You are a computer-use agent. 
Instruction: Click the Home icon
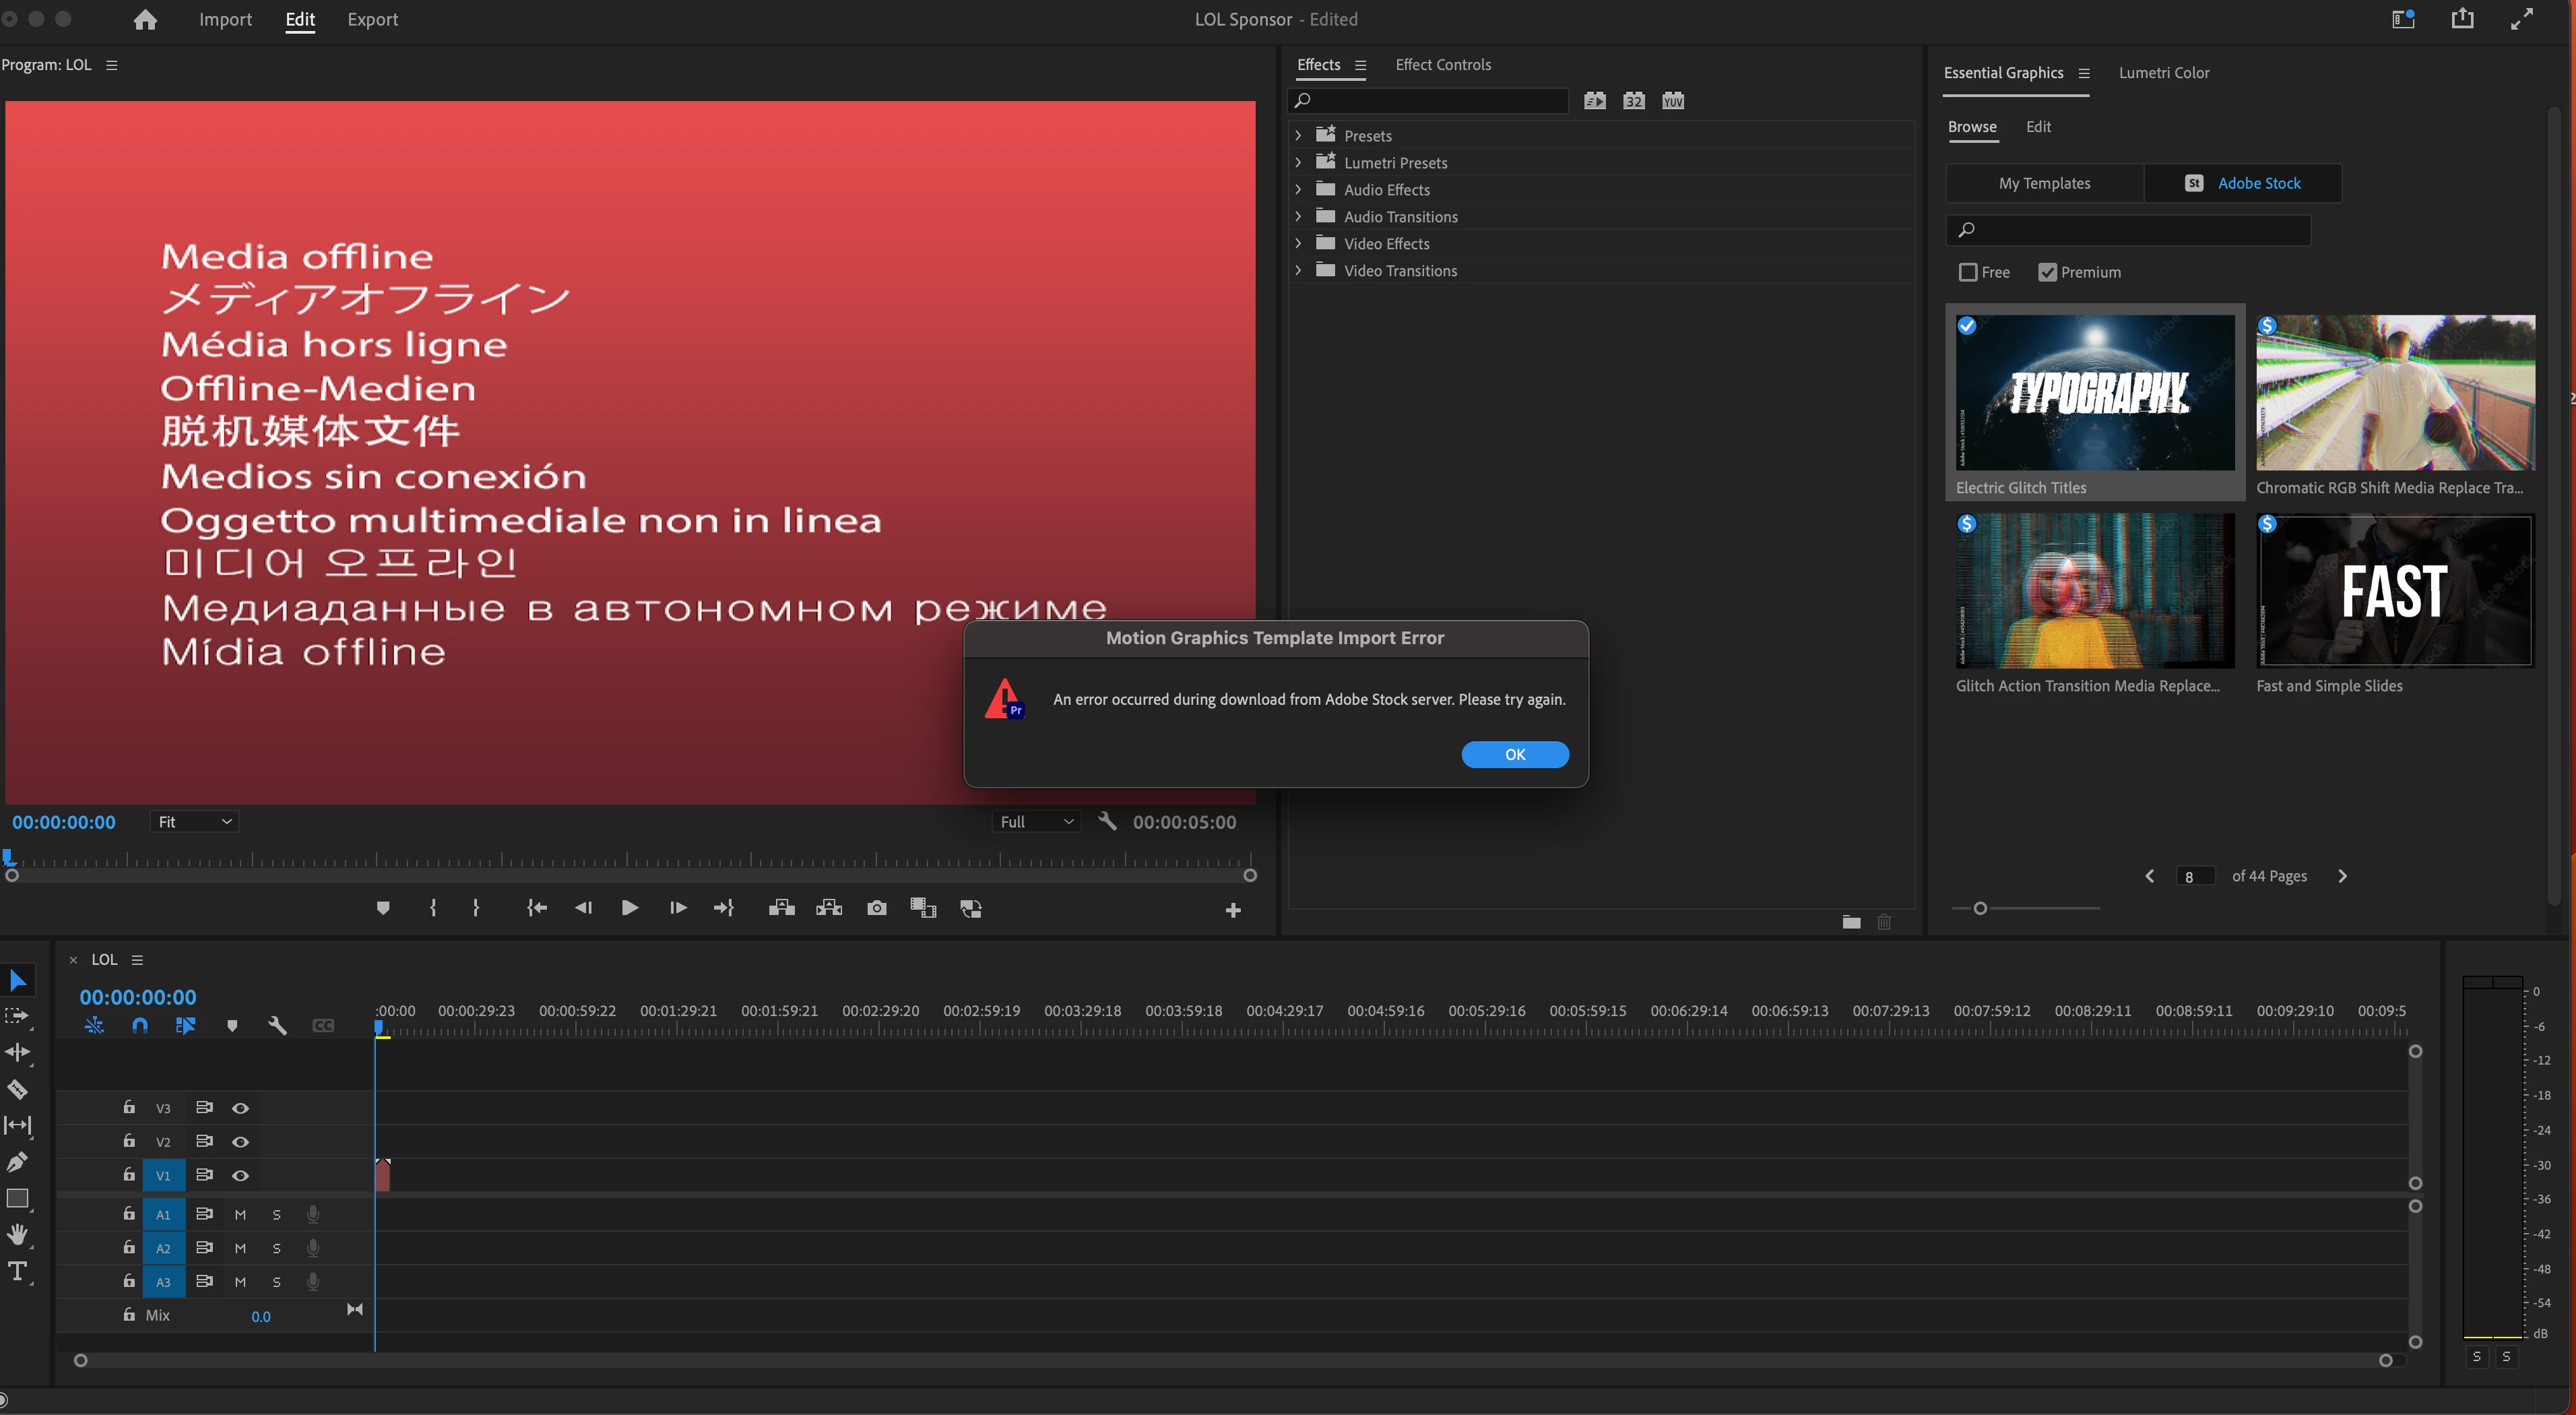[145, 20]
